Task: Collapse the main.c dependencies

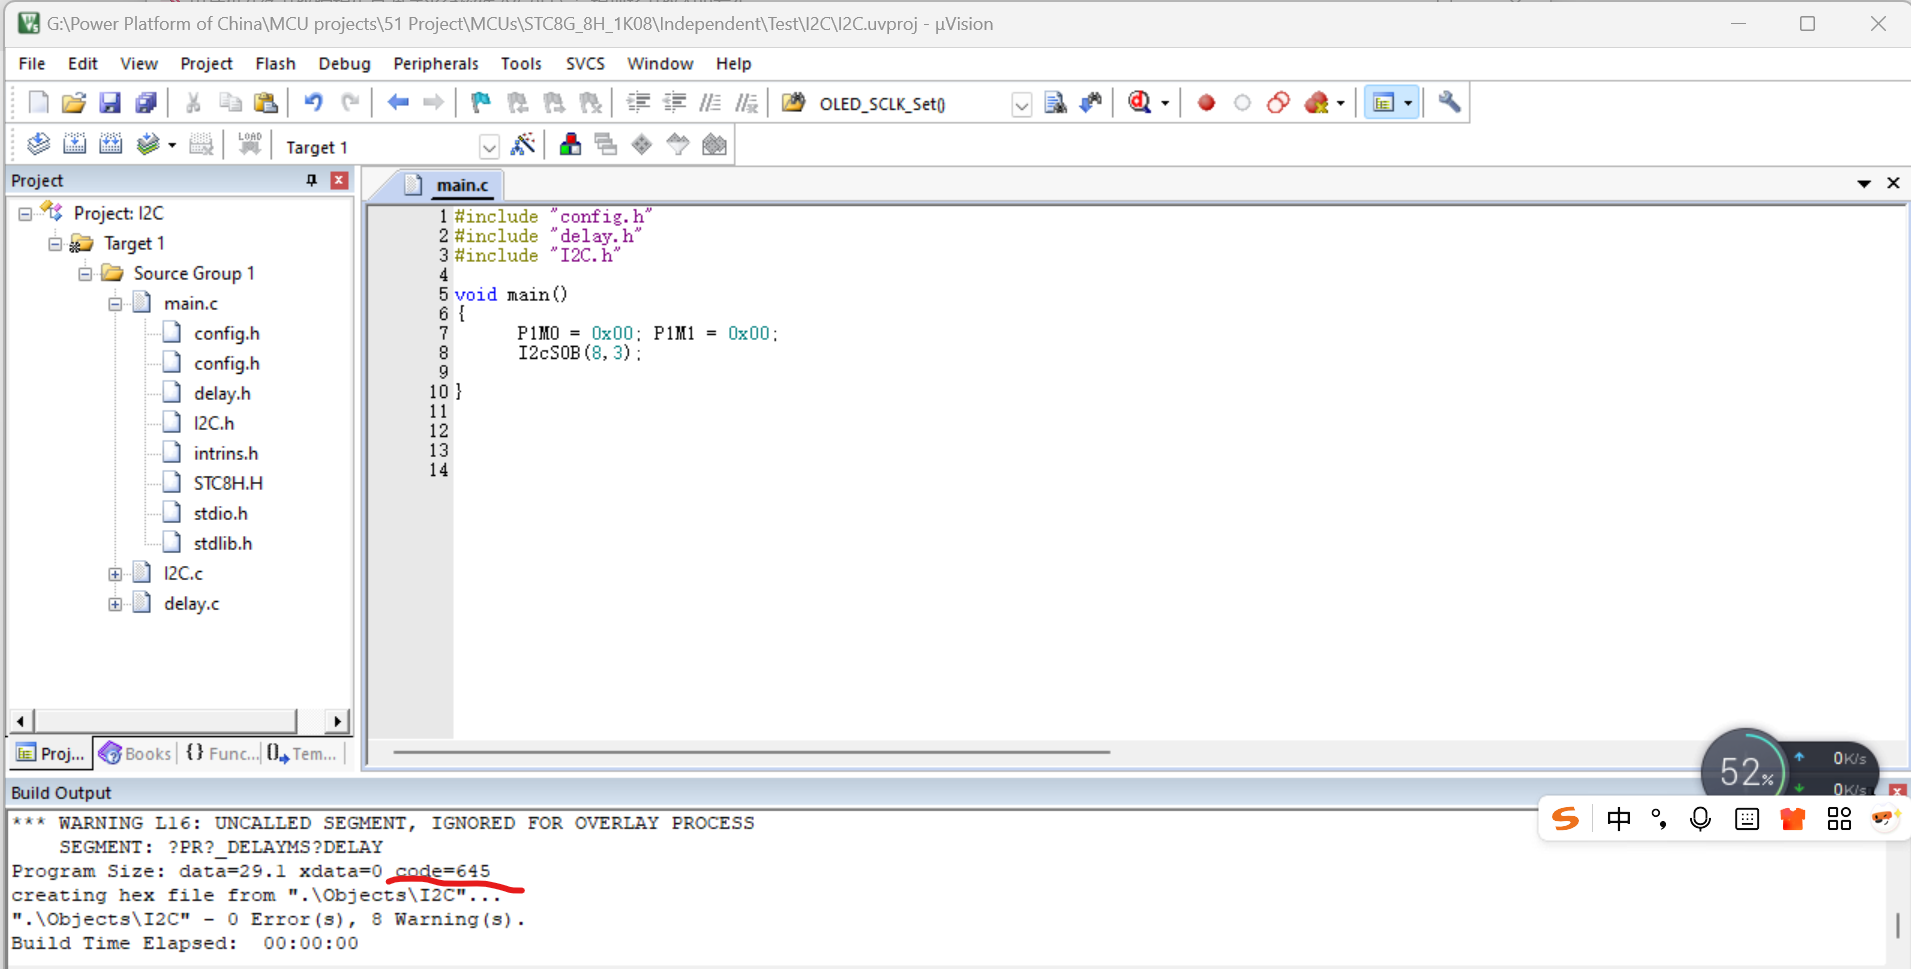Action: (x=115, y=304)
